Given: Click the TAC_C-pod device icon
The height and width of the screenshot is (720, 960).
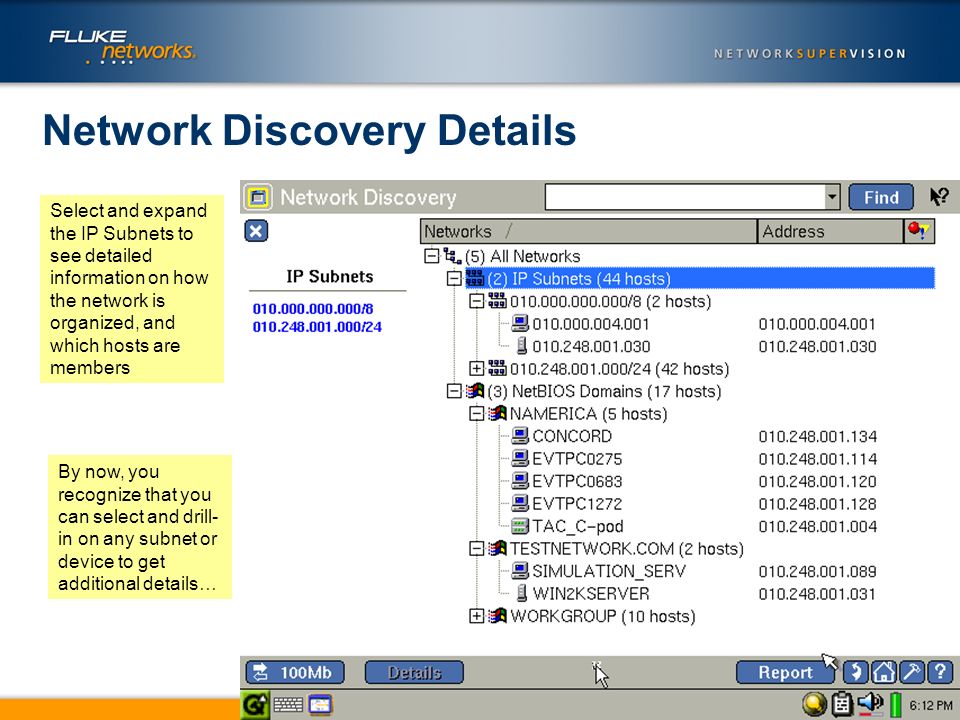Looking at the screenshot, I should (520, 526).
